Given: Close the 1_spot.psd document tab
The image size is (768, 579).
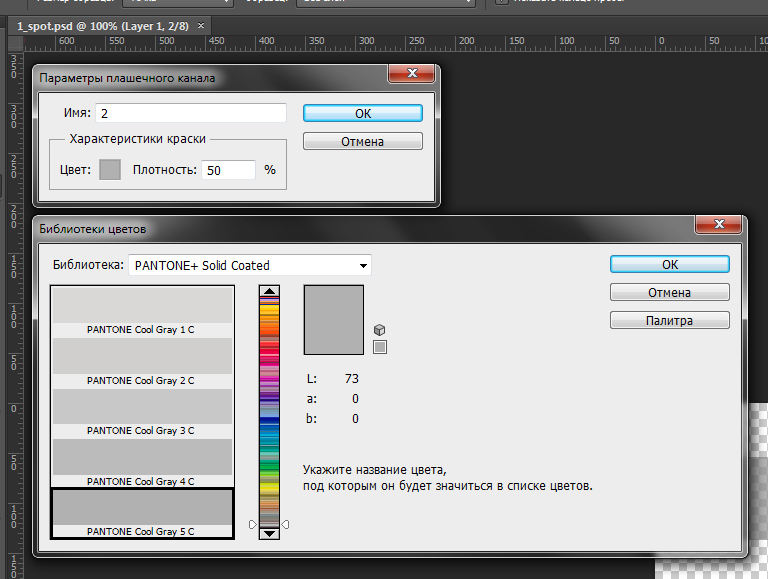Looking at the screenshot, I should [x=201, y=25].
